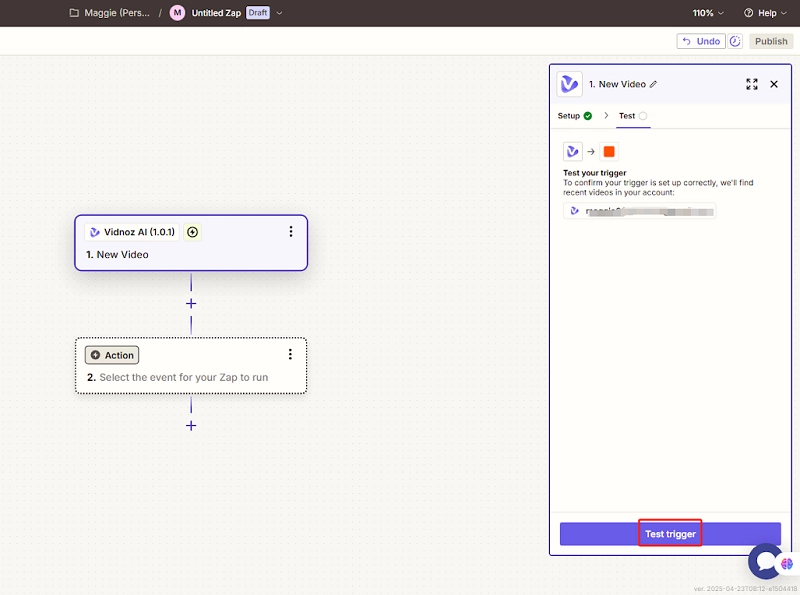Click the lightning bolt trigger icon
Screen dimensions: 800x595
point(193,232)
